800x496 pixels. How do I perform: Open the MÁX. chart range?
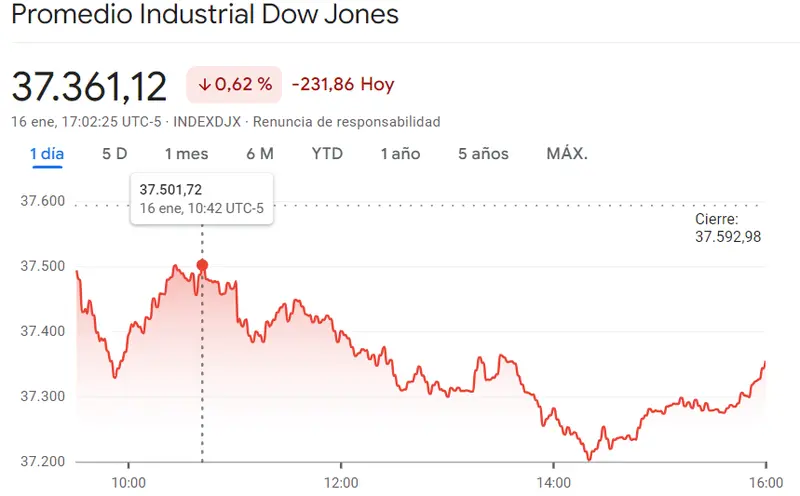[x=567, y=154]
